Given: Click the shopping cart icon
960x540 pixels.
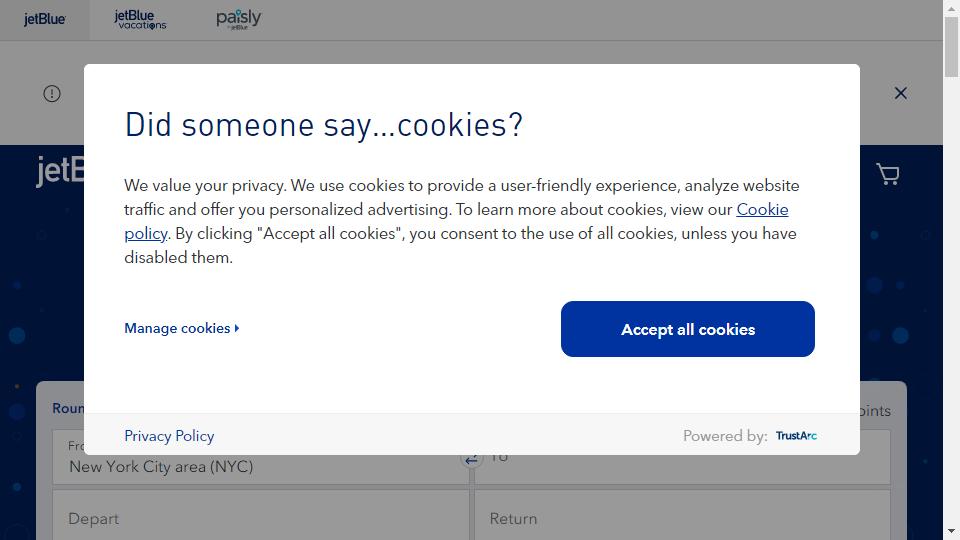Looking at the screenshot, I should pyautogui.click(x=887, y=174).
